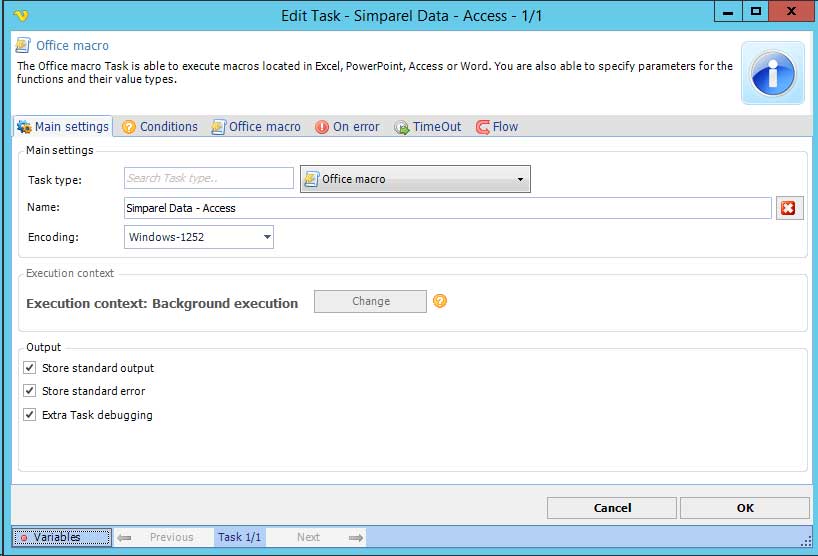Click the right arrow Next icon

click(x=355, y=537)
